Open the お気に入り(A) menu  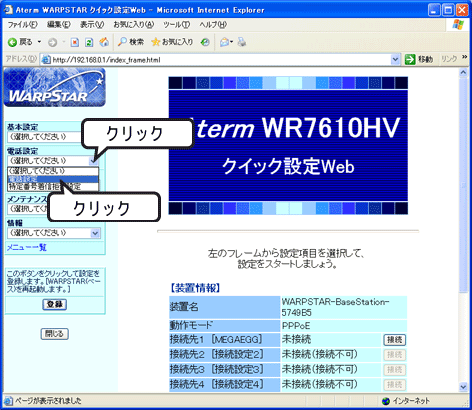pyautogui.click(x=134, y=25)
